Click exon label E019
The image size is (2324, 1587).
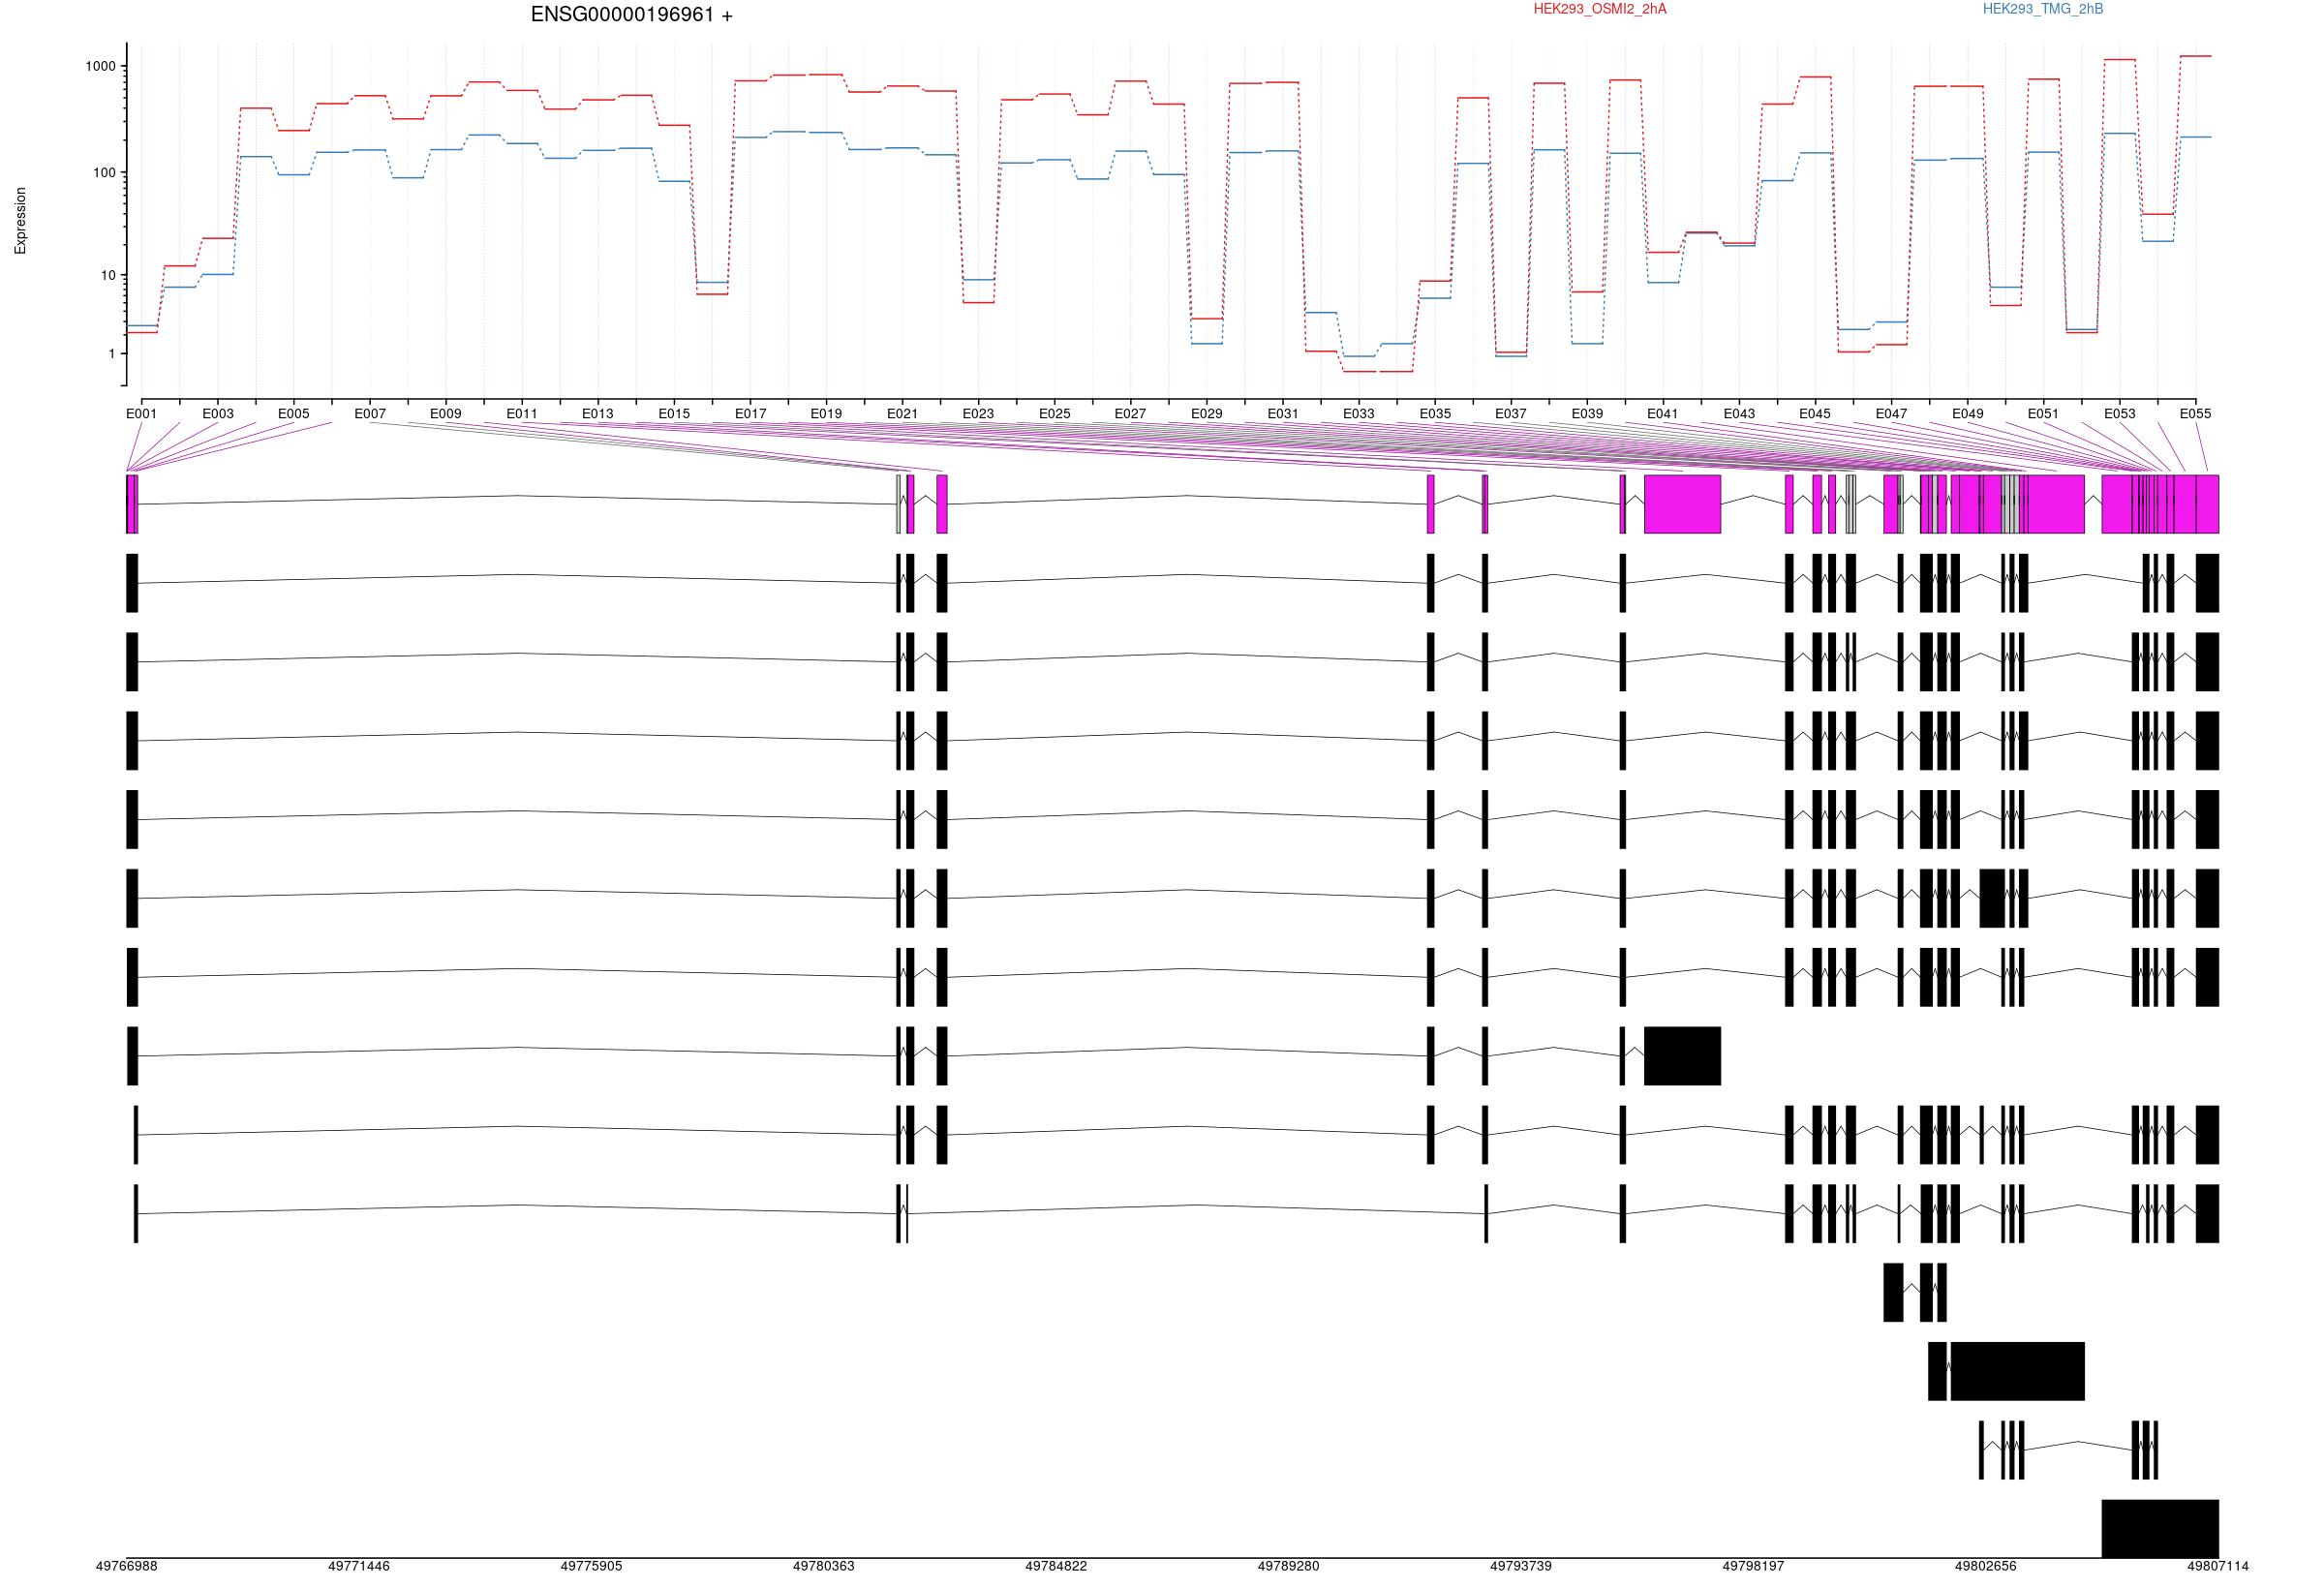(x=826, y=413)
